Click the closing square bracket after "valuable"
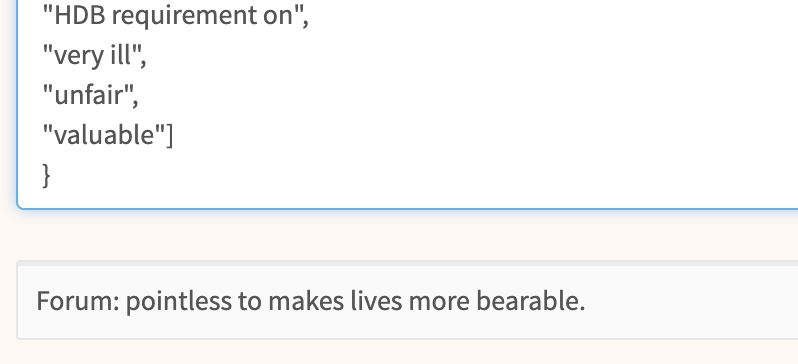The image size is (798, 364). pos(169,135)
